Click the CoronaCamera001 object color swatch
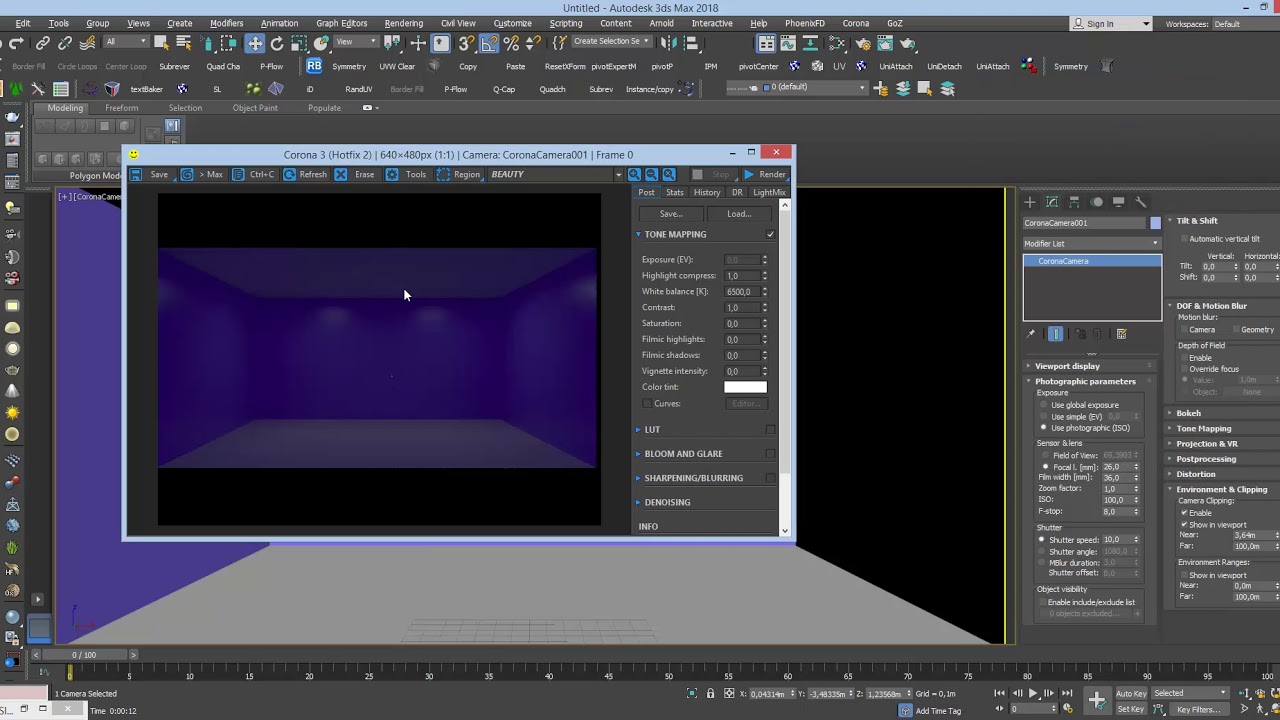 tap(1155, 223)
